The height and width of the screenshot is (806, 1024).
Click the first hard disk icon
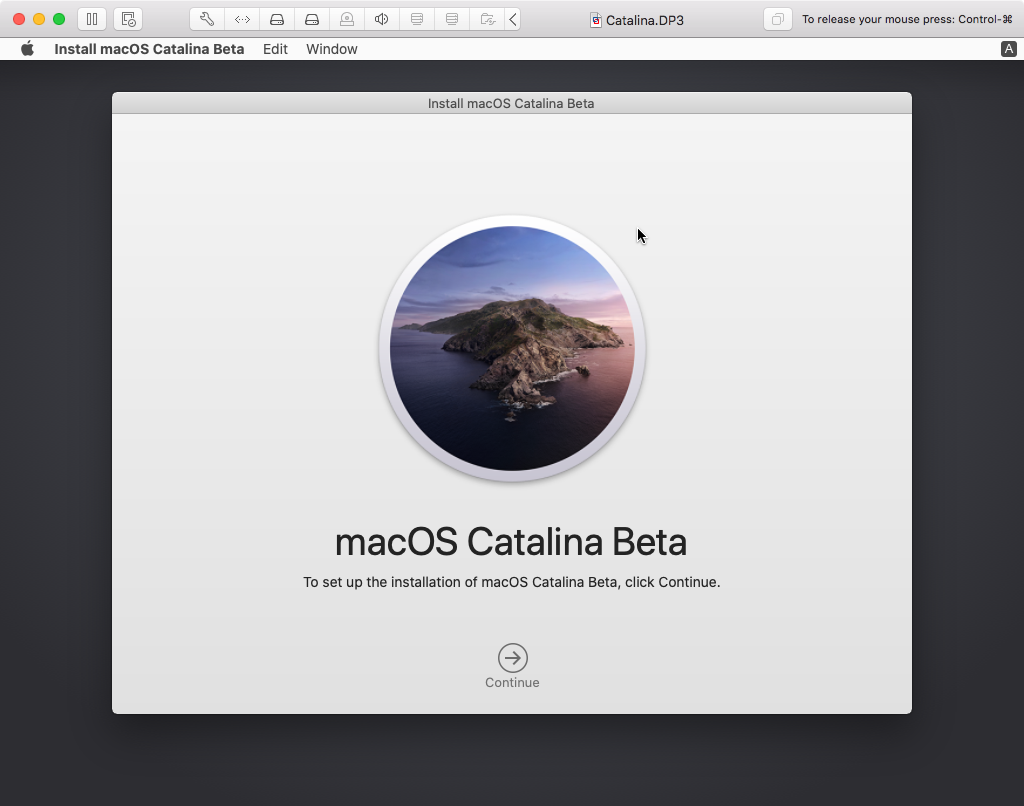pyautogui.click(x=277, y=19)
